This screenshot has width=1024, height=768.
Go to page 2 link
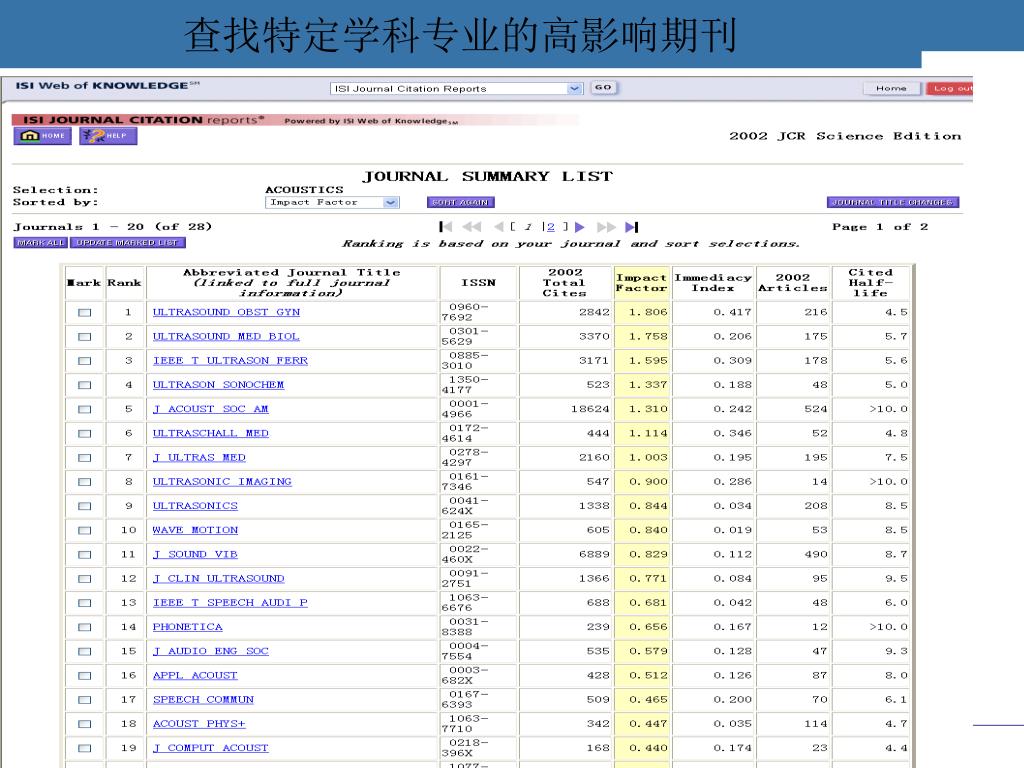pyautogui.click(x=551, y=227)
